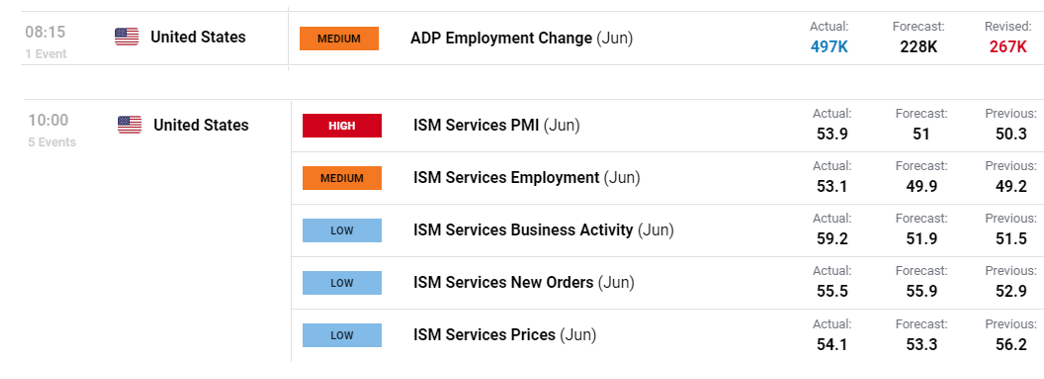
Task: Expand ISM Services Business Activity (Jun) row
Action: (x=544, y=230)
